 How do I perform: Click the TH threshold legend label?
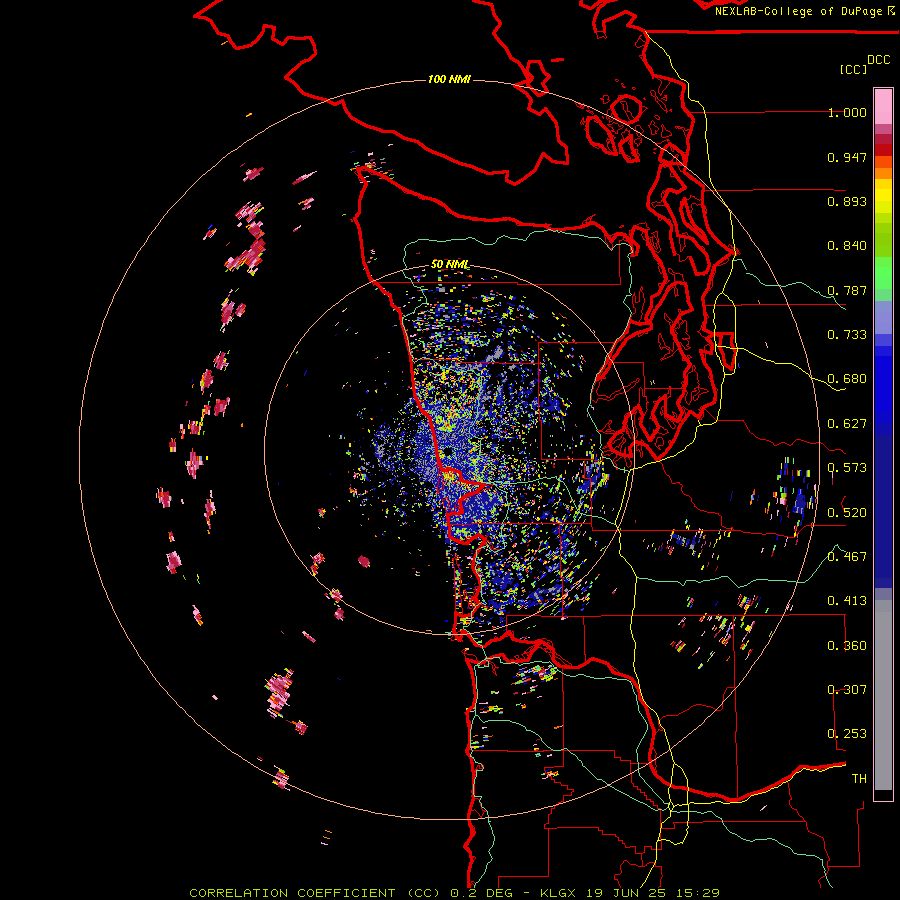(x=859, y=778)
